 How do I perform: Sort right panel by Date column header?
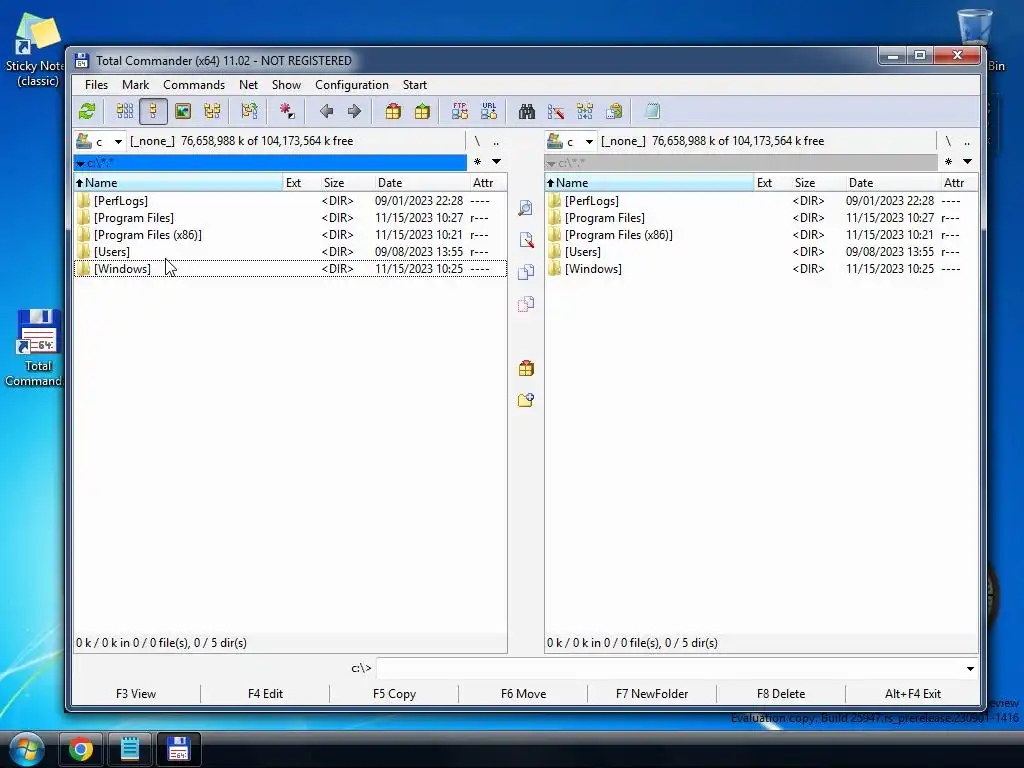[892, 183]
